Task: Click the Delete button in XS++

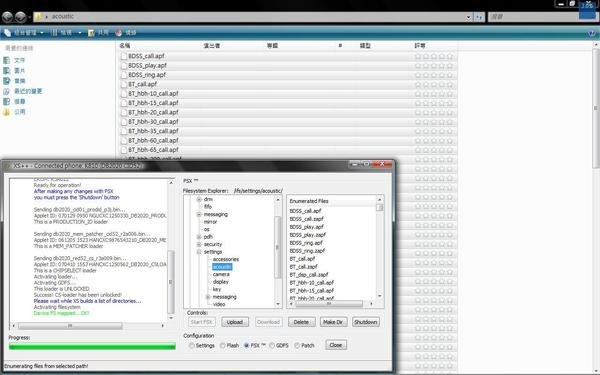Action: (x=301, y=322)
